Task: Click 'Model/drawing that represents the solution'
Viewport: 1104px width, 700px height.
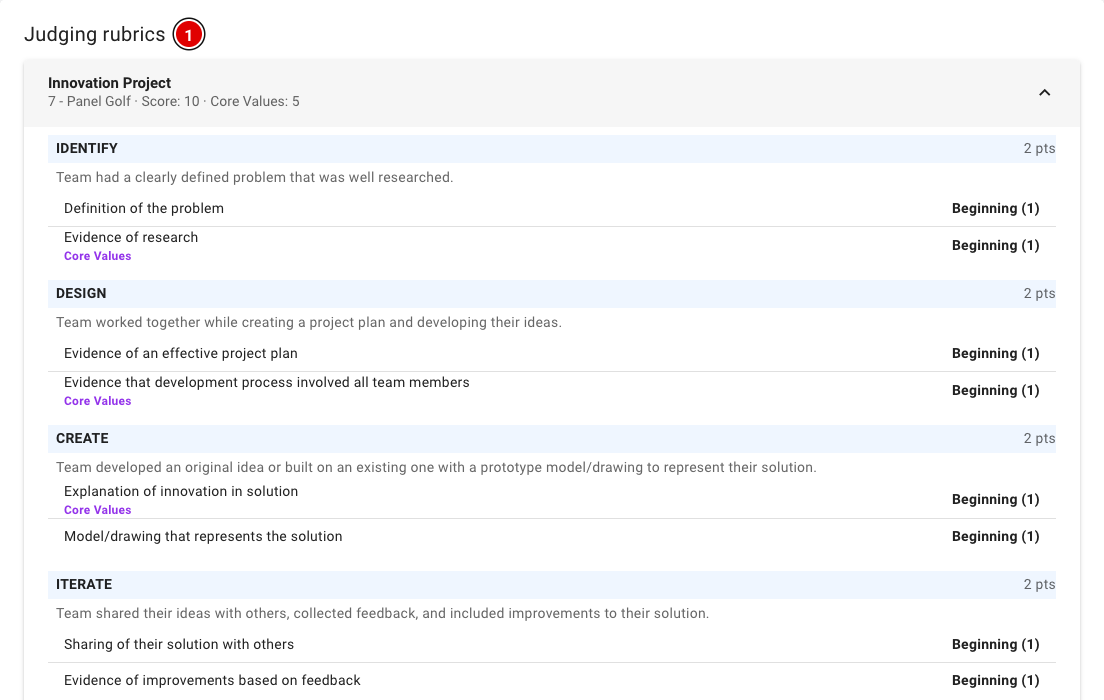Action: (x=203, y=537)
